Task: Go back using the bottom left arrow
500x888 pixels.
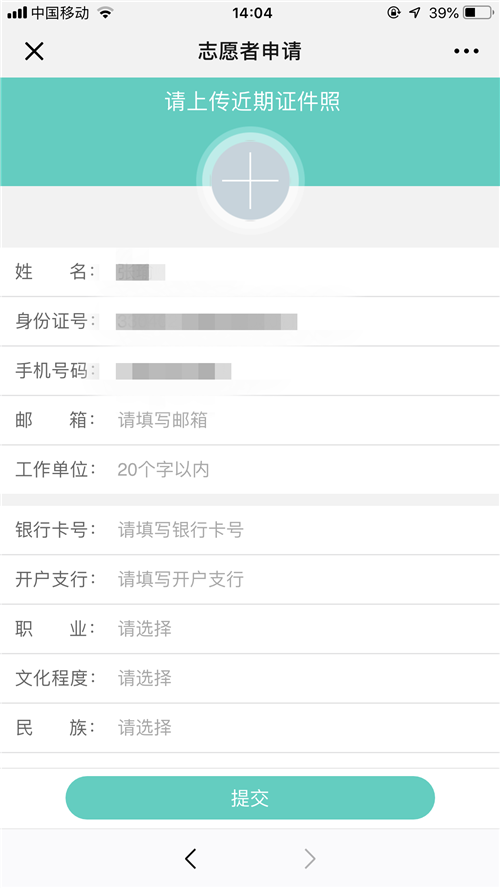Action: point(191,859)
